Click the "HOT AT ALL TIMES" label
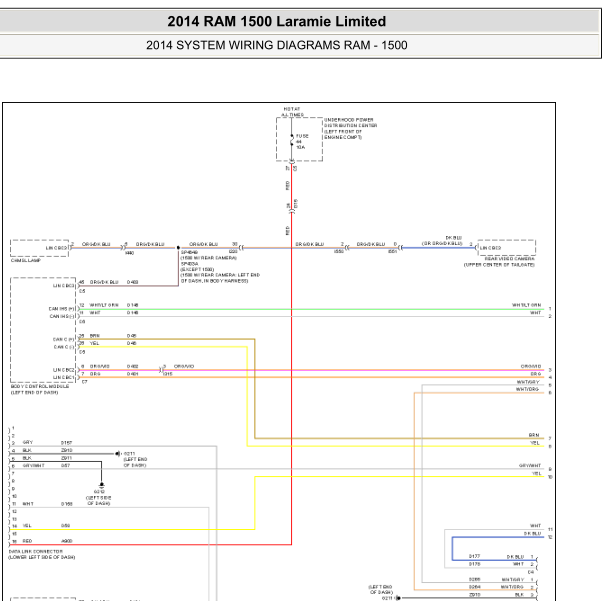The height and width of the screenshot is (601, 605). [x=292, y=112]
